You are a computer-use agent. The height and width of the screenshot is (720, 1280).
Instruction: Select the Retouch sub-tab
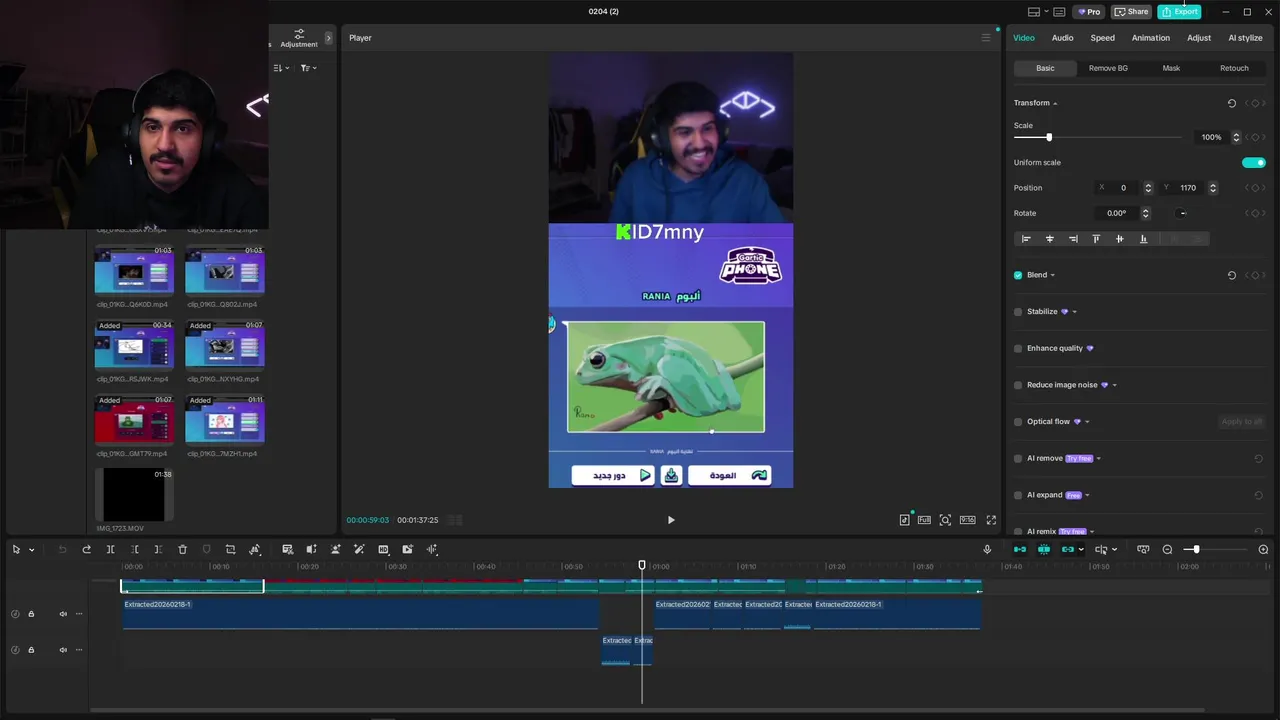[x=1234, y=68]
